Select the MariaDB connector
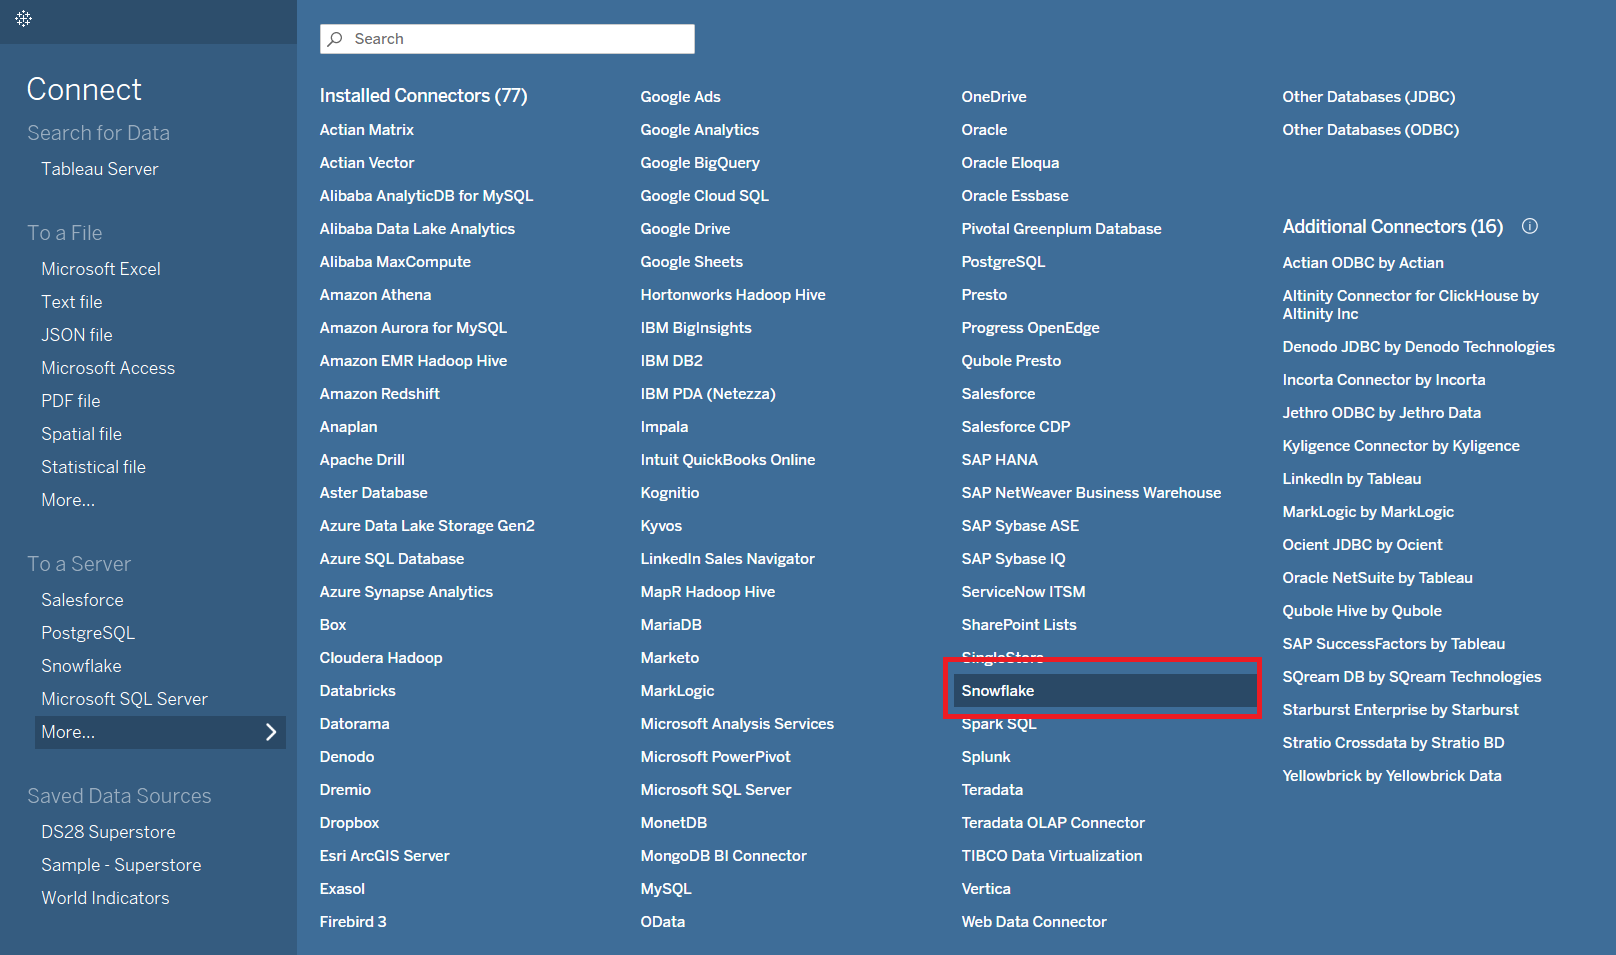This screenshot has height=955, width=1616. point(671,625)
